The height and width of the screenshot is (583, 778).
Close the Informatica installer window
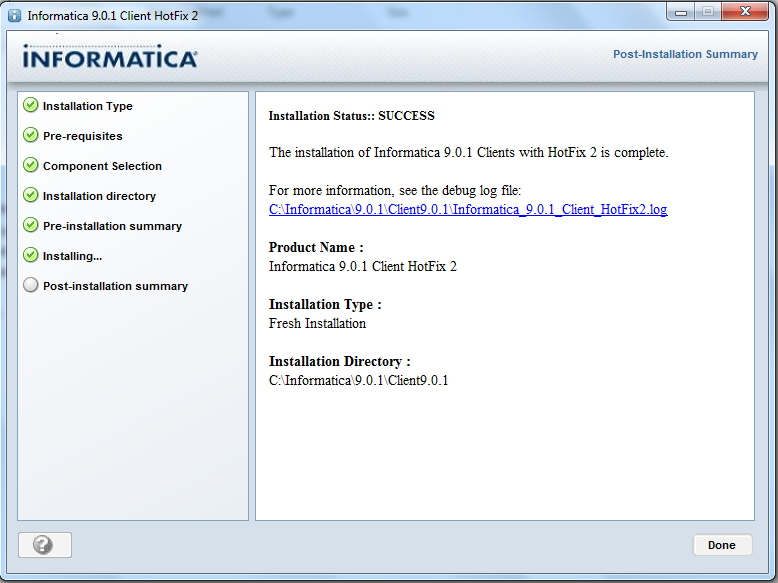(x=746, y=12)
